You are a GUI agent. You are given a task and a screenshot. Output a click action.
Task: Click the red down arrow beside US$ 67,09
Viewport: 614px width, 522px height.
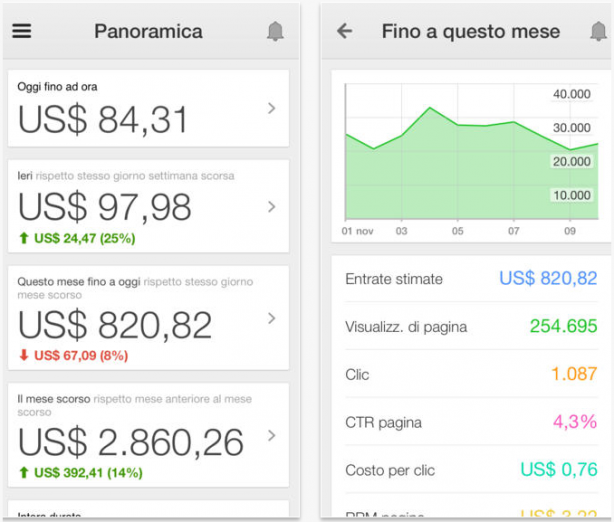(x=24, y=355)
